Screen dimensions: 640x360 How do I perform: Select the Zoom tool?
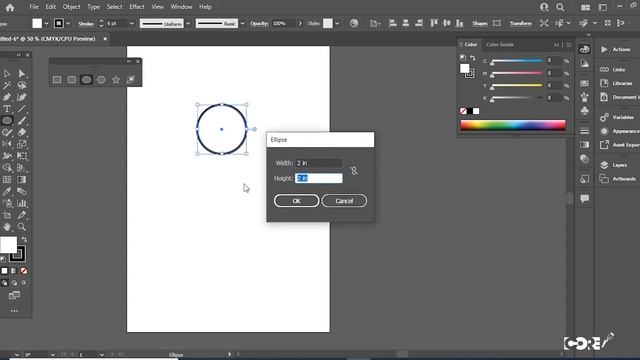pos(22,227)
